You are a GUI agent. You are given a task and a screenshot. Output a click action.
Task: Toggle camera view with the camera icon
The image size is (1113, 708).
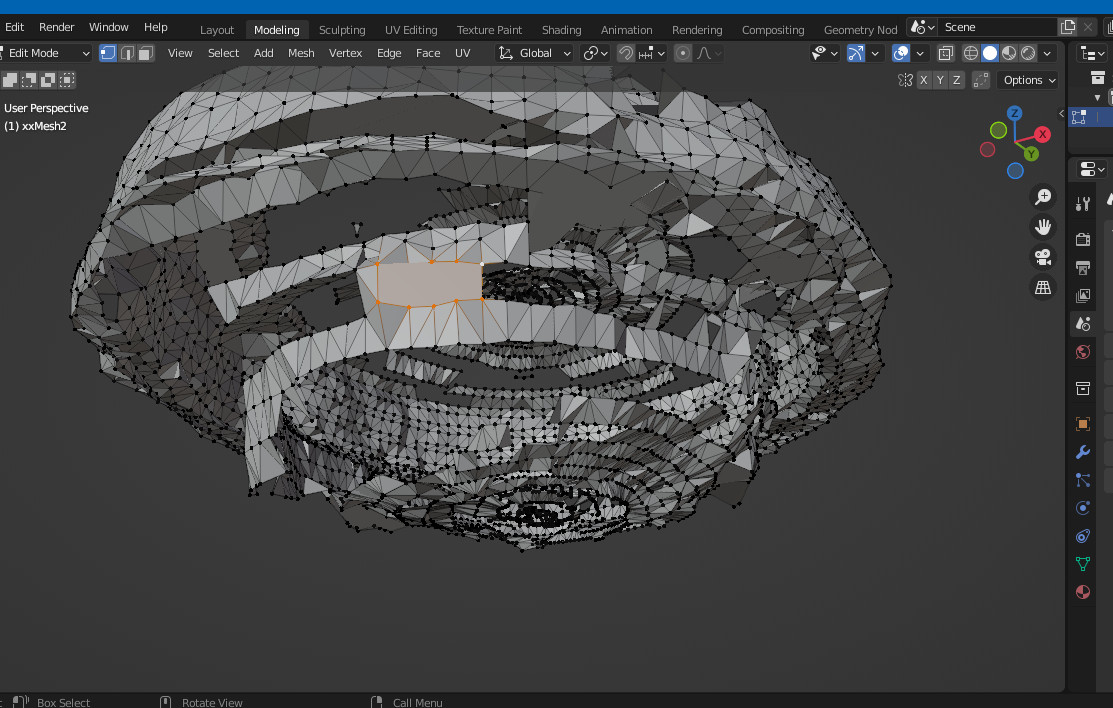(x=1043, y=257)
